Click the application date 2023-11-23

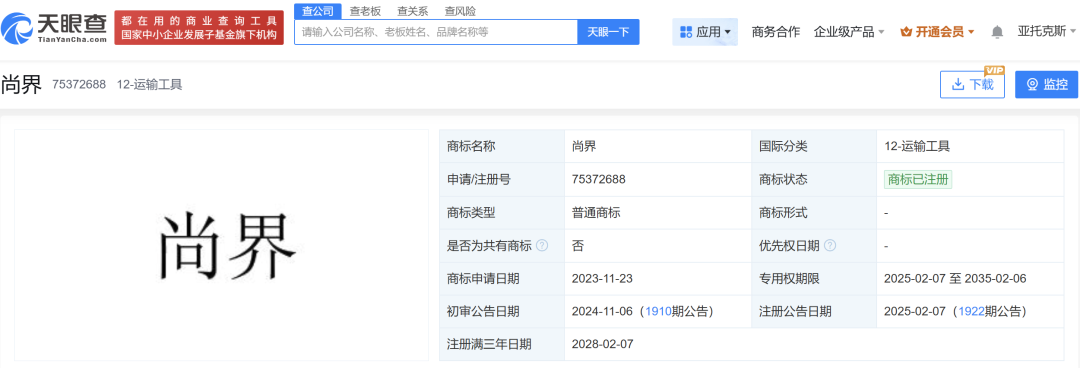(602, 278)
